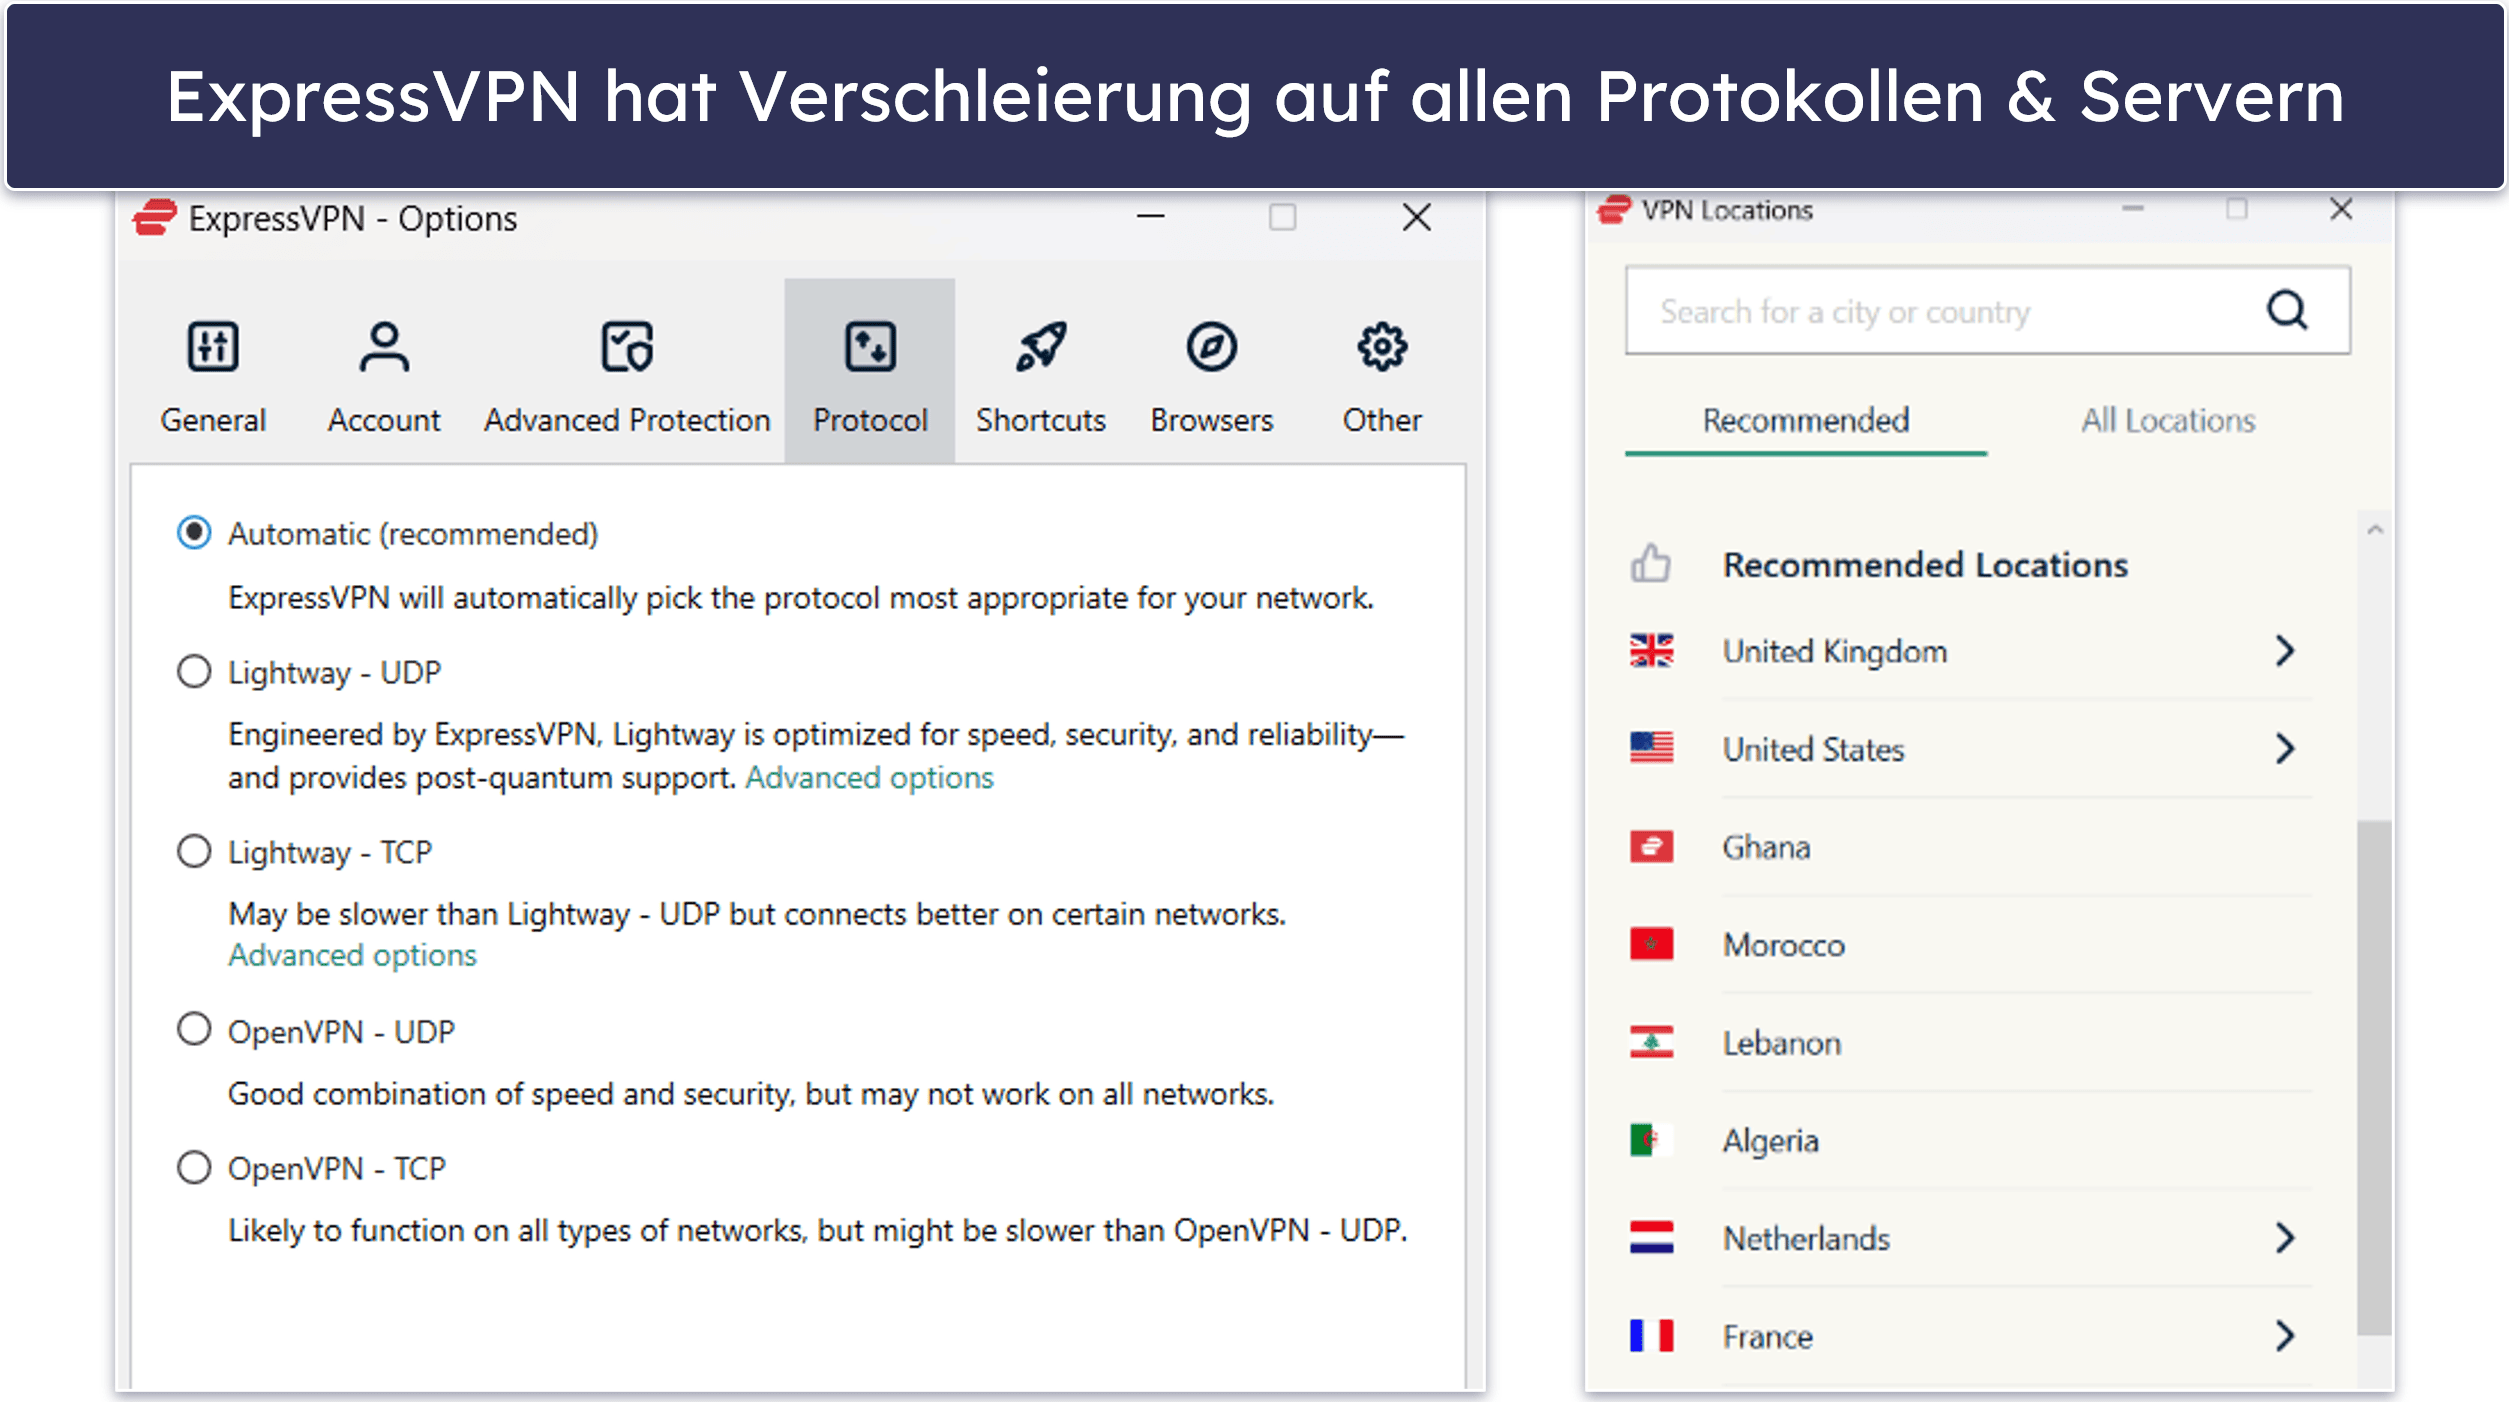Click the Algeria flag icon
Viewport: 2509px width, 1402px height.
1651,1140
